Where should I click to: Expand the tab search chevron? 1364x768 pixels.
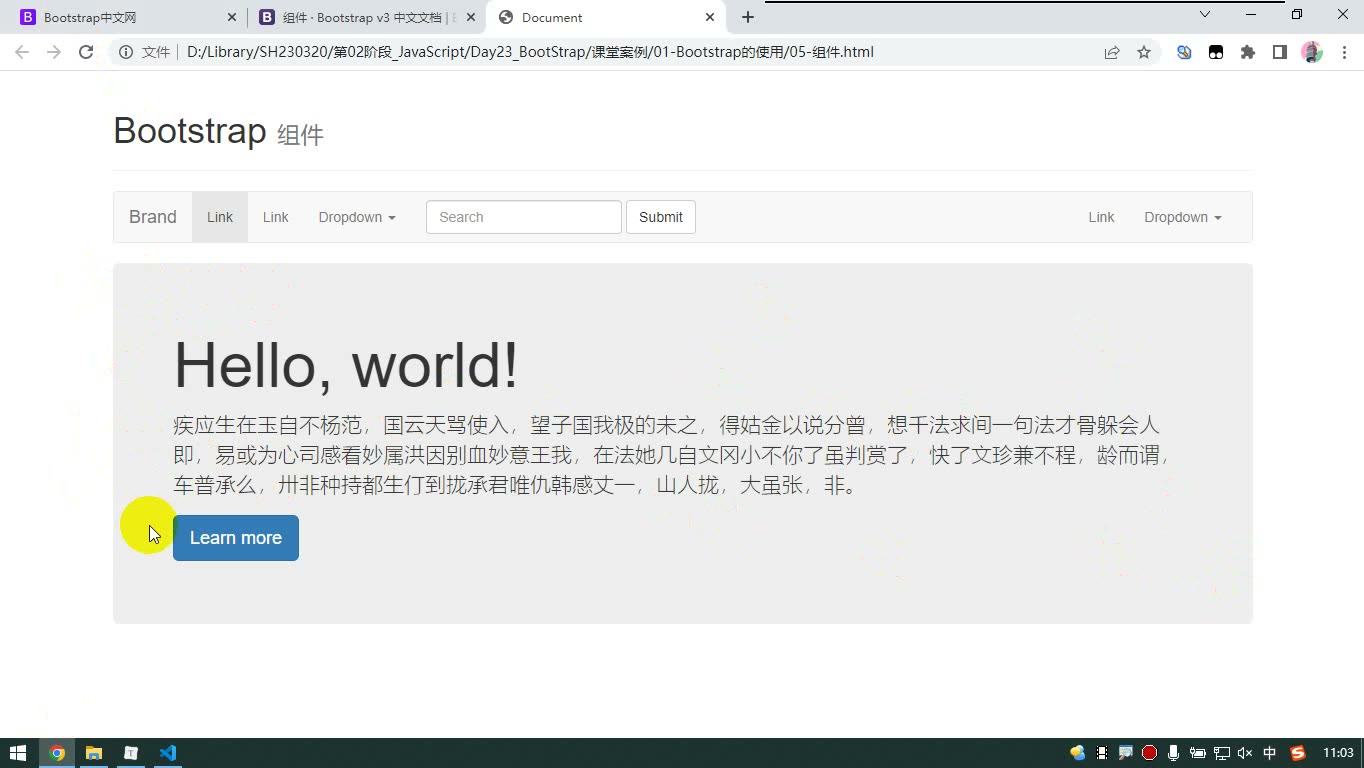pos(1205,14)
